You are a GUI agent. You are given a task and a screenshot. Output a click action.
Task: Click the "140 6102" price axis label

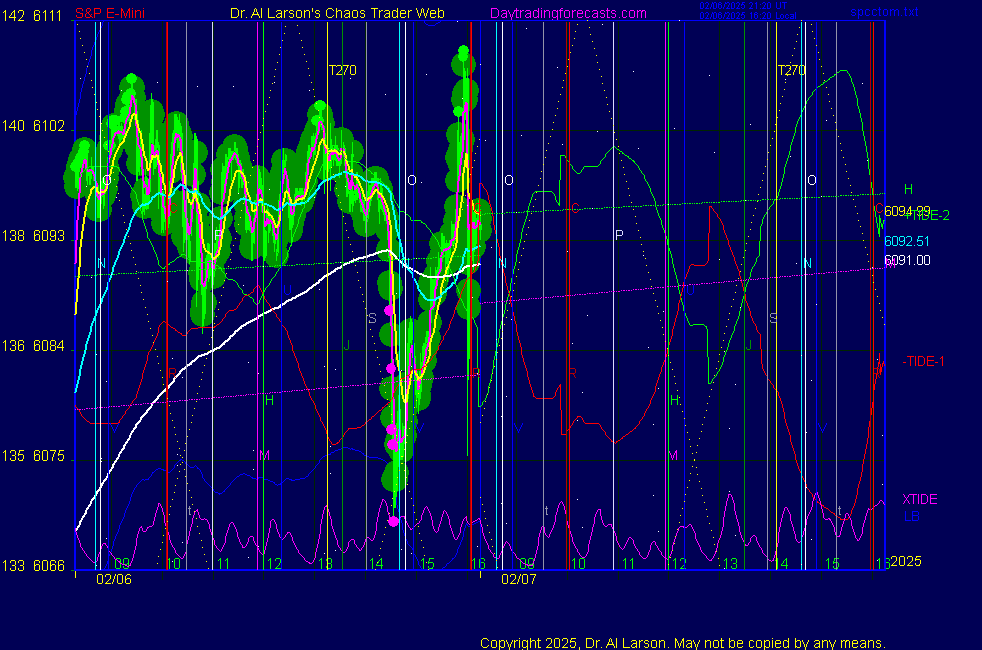tap(33, 126)
